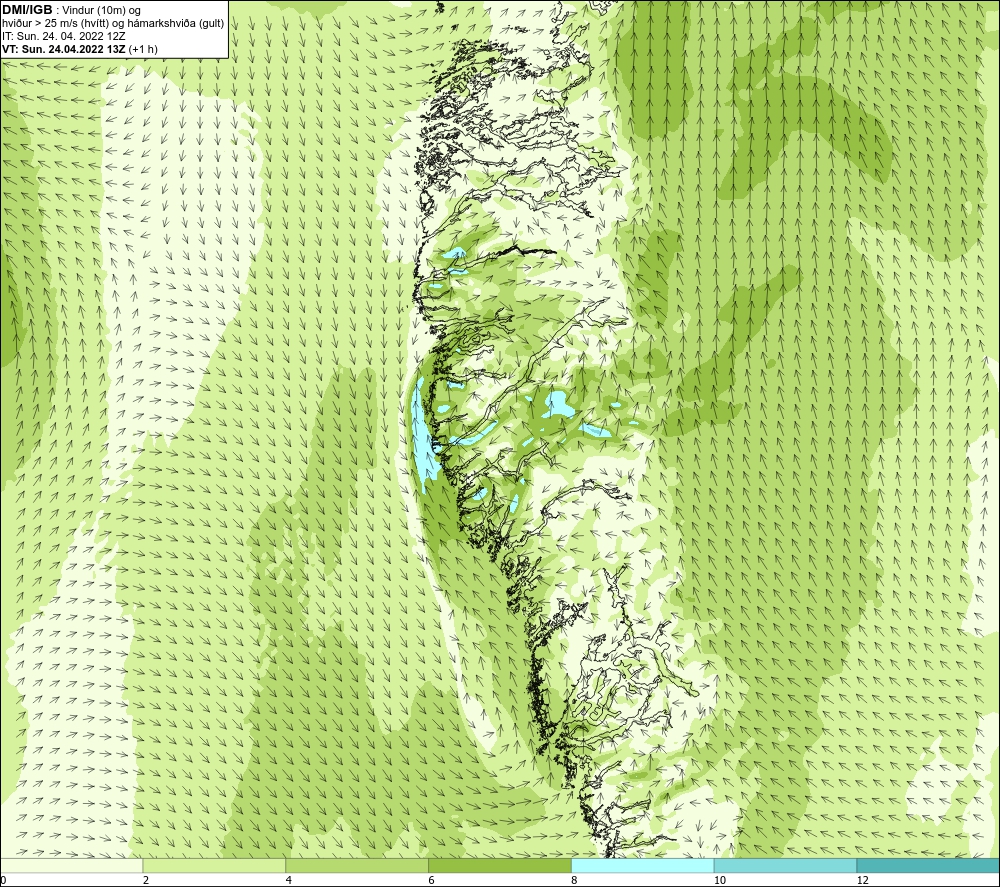
Task: Click the scale label '8'
Action: pos(575,881)
